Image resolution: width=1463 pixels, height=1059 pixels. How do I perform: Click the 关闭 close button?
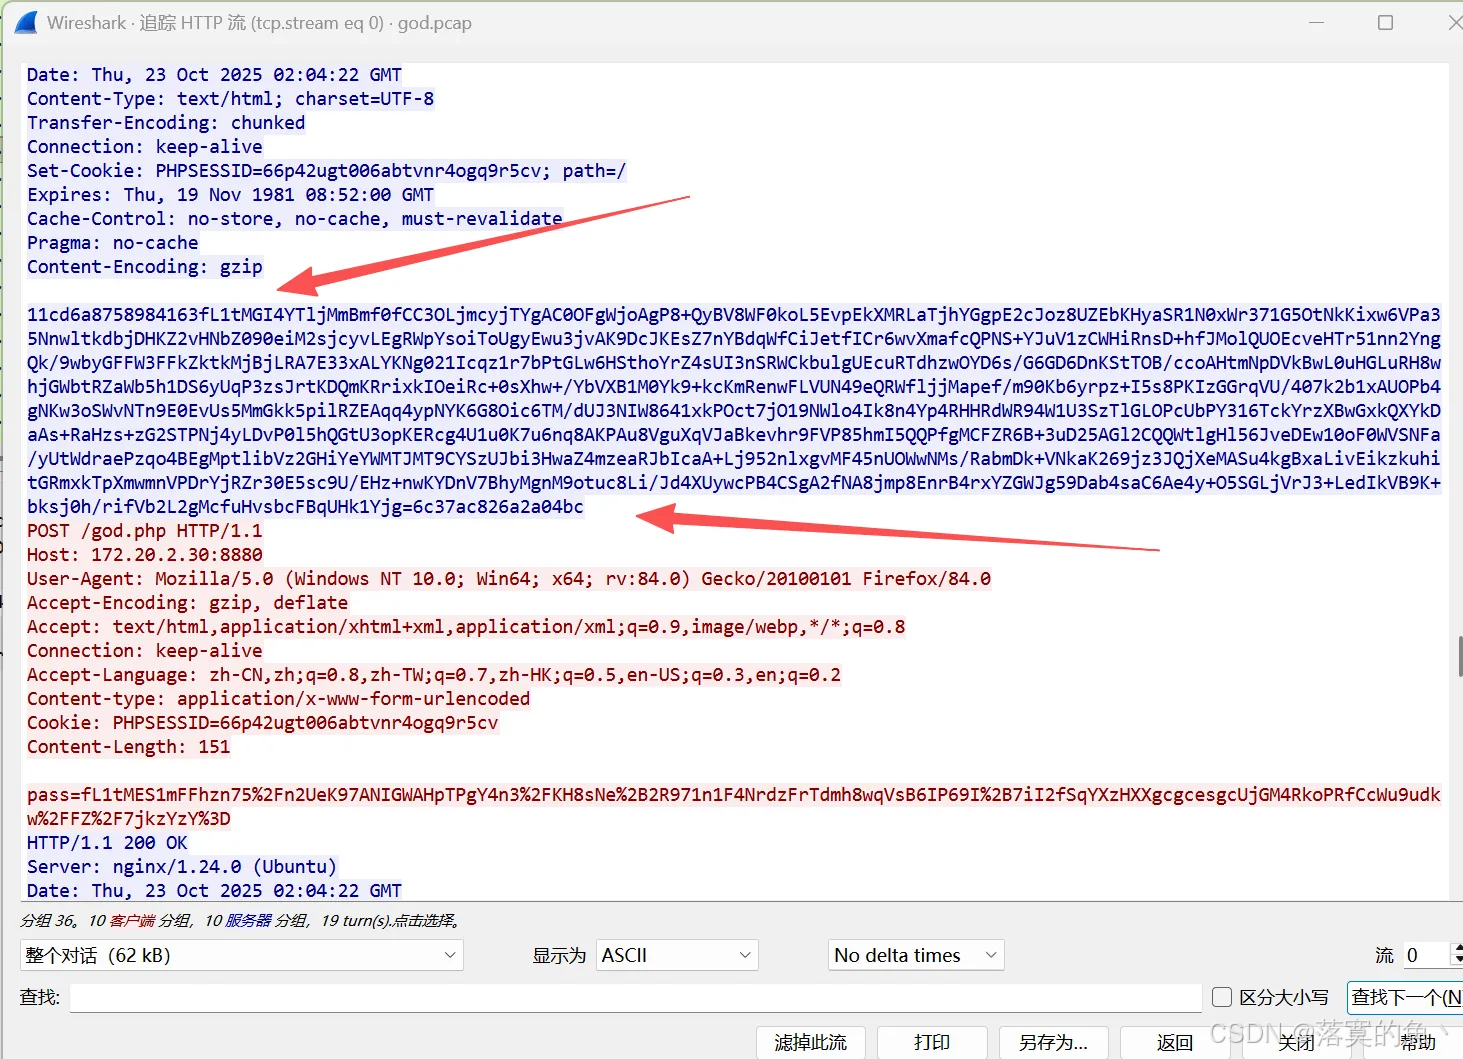[x=1296, y=1042]
